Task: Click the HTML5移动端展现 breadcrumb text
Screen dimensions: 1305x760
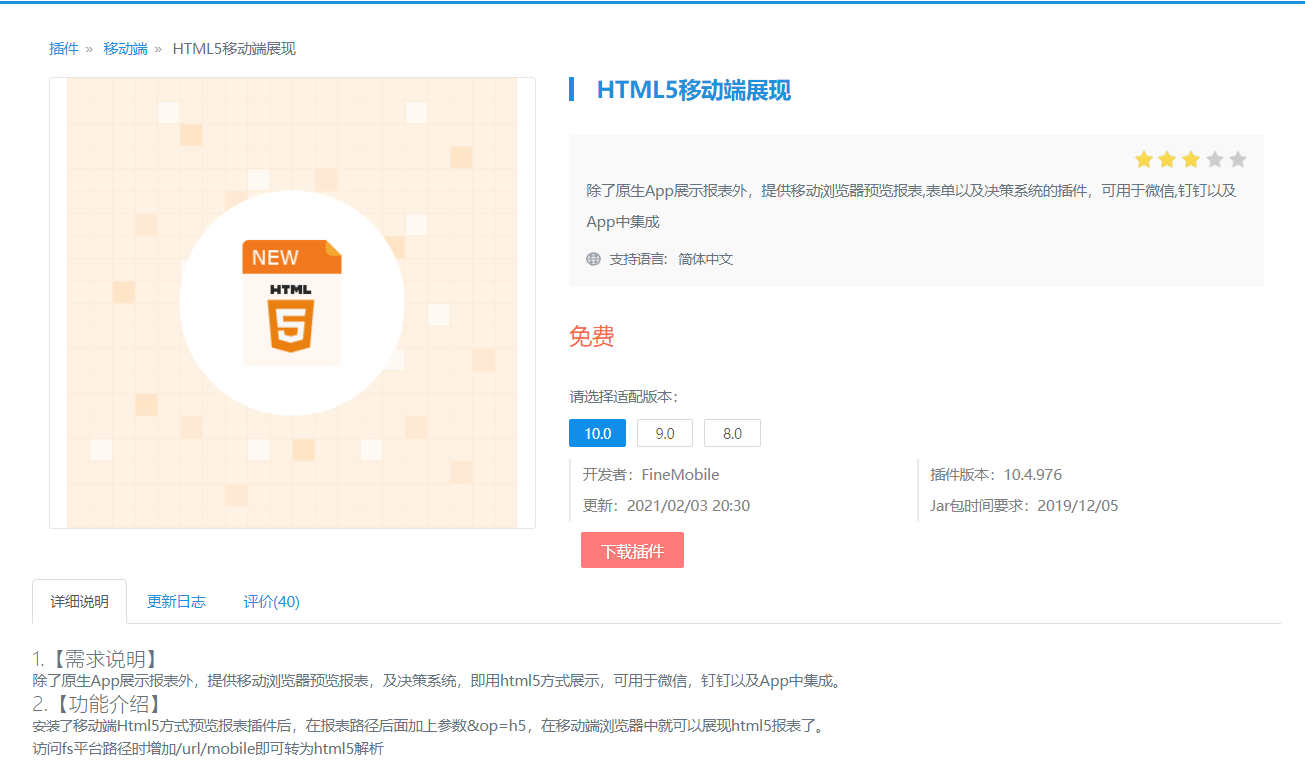Action: point(234,49)
